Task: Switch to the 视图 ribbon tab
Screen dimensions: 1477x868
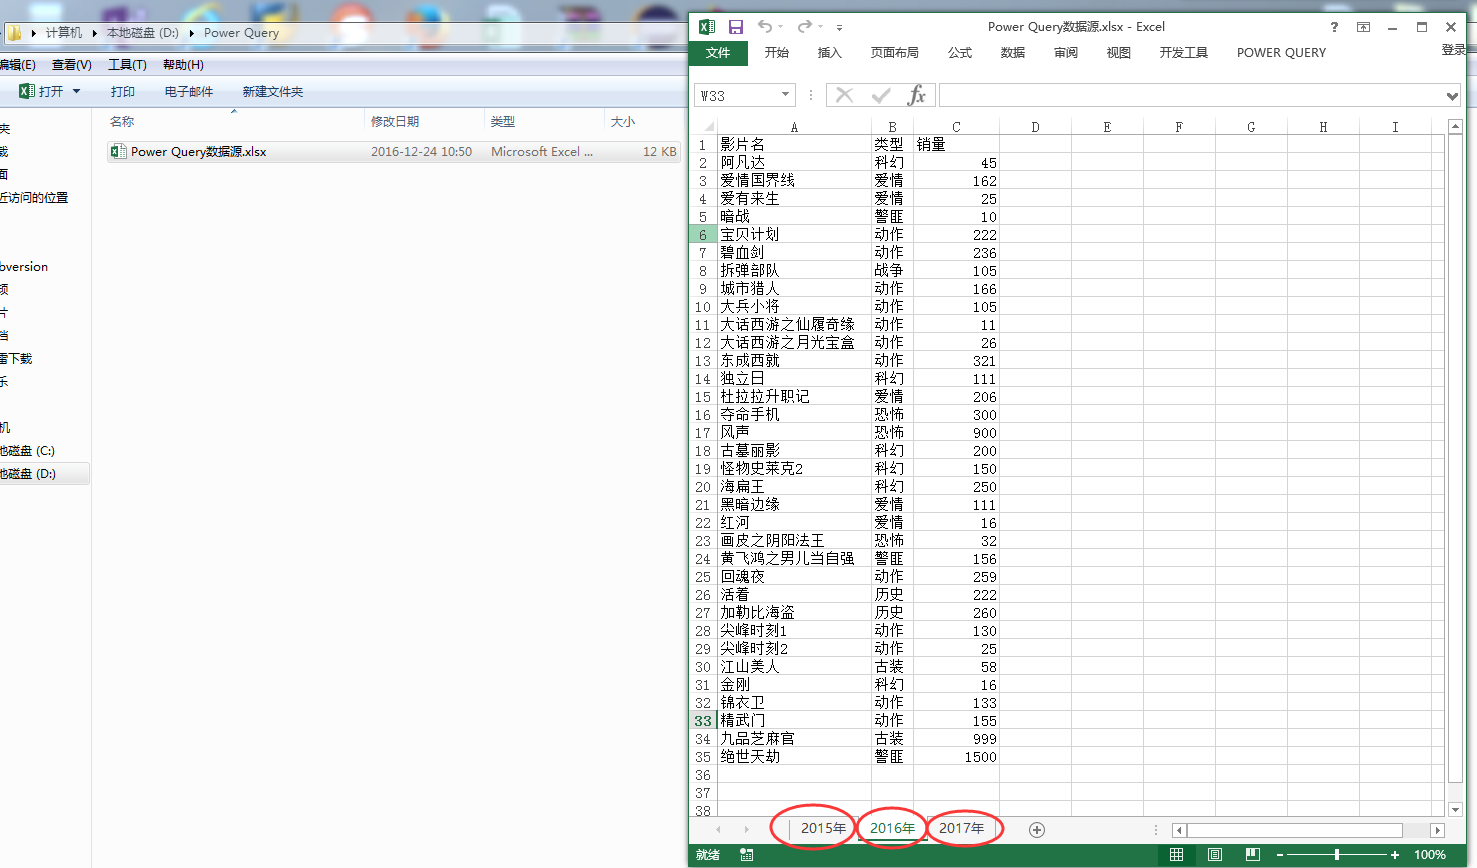Action: pyautogui.click(x=1119, y=53)
